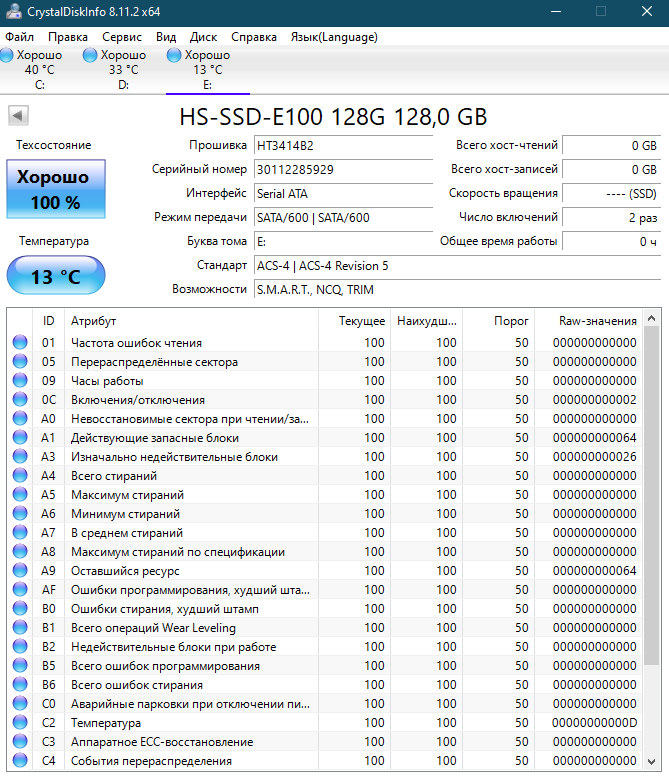Open the Файл menu

point(19,37)
